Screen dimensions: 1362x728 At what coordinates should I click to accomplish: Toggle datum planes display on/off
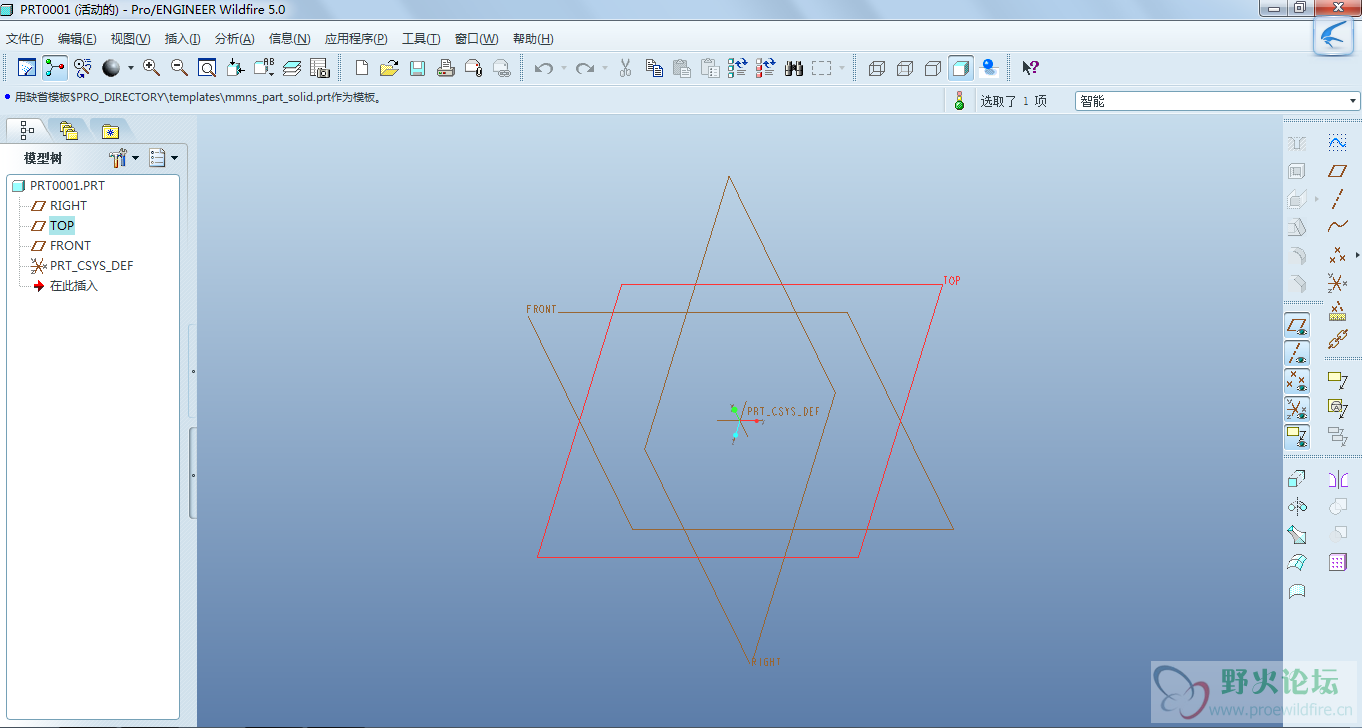click(x=1297, y=325)
